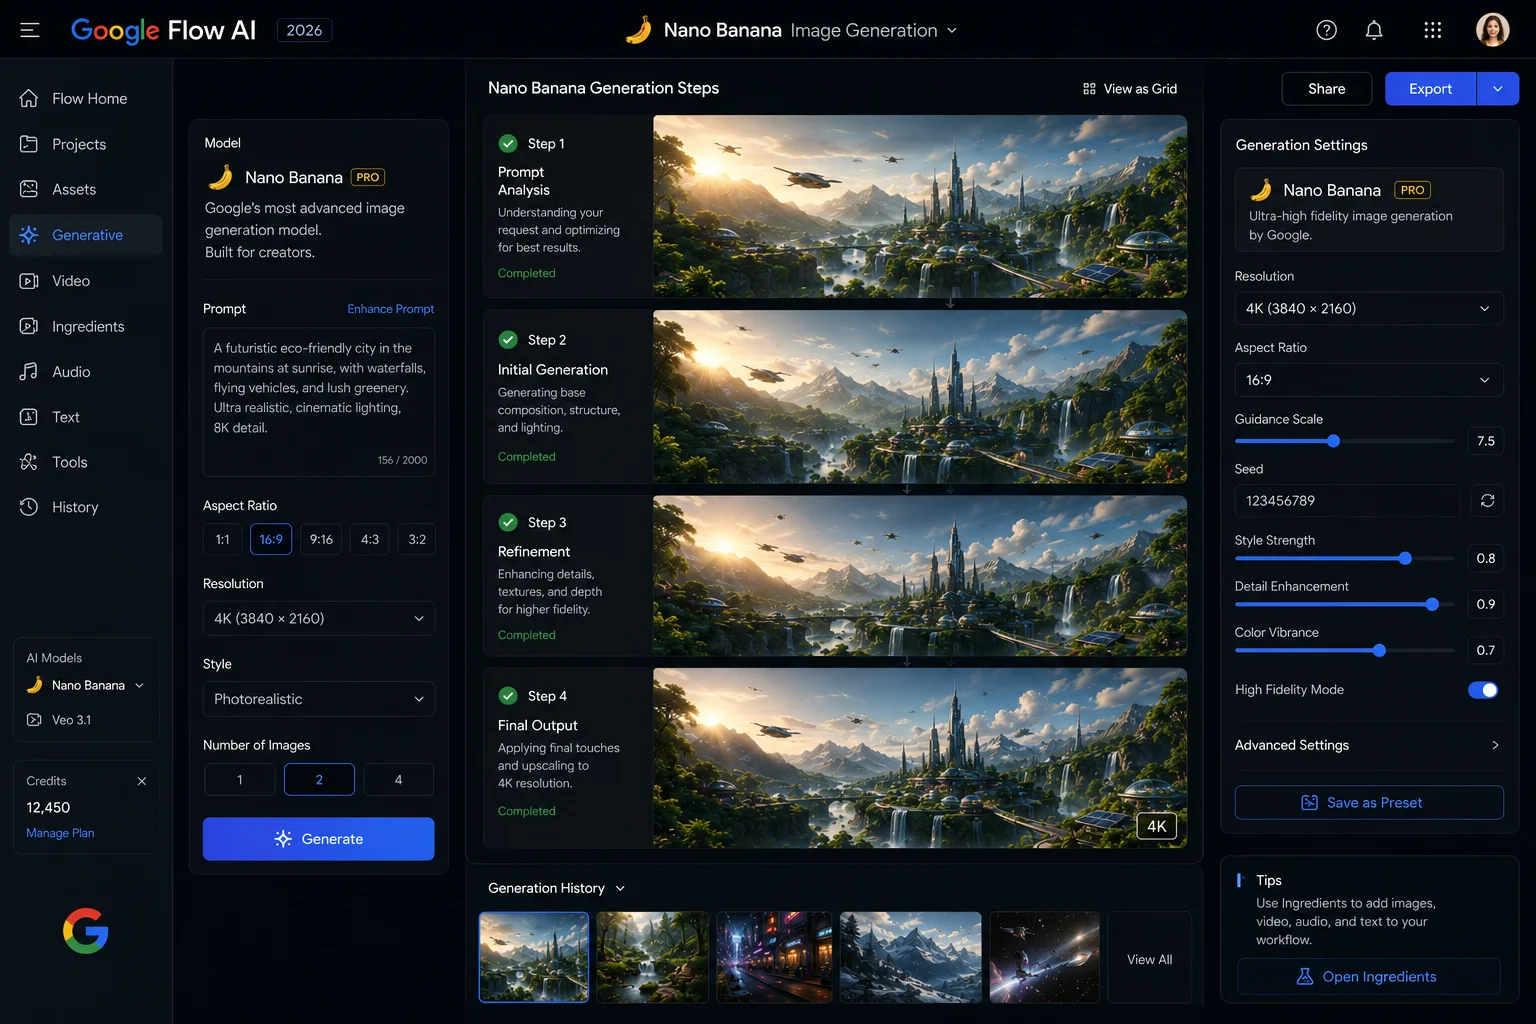Click the View as Grid icon

(x=1089, y=89)
